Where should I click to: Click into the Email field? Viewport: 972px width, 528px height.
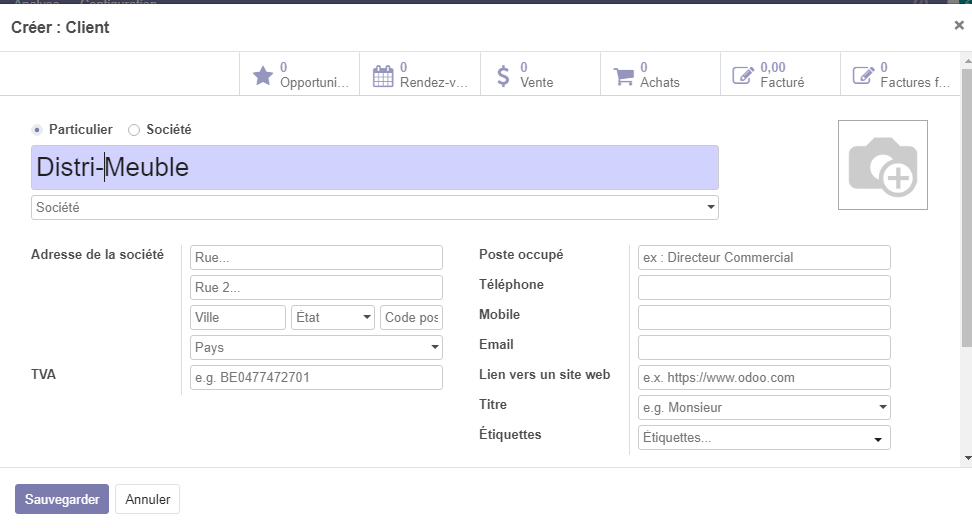click(x=763, y=348)
